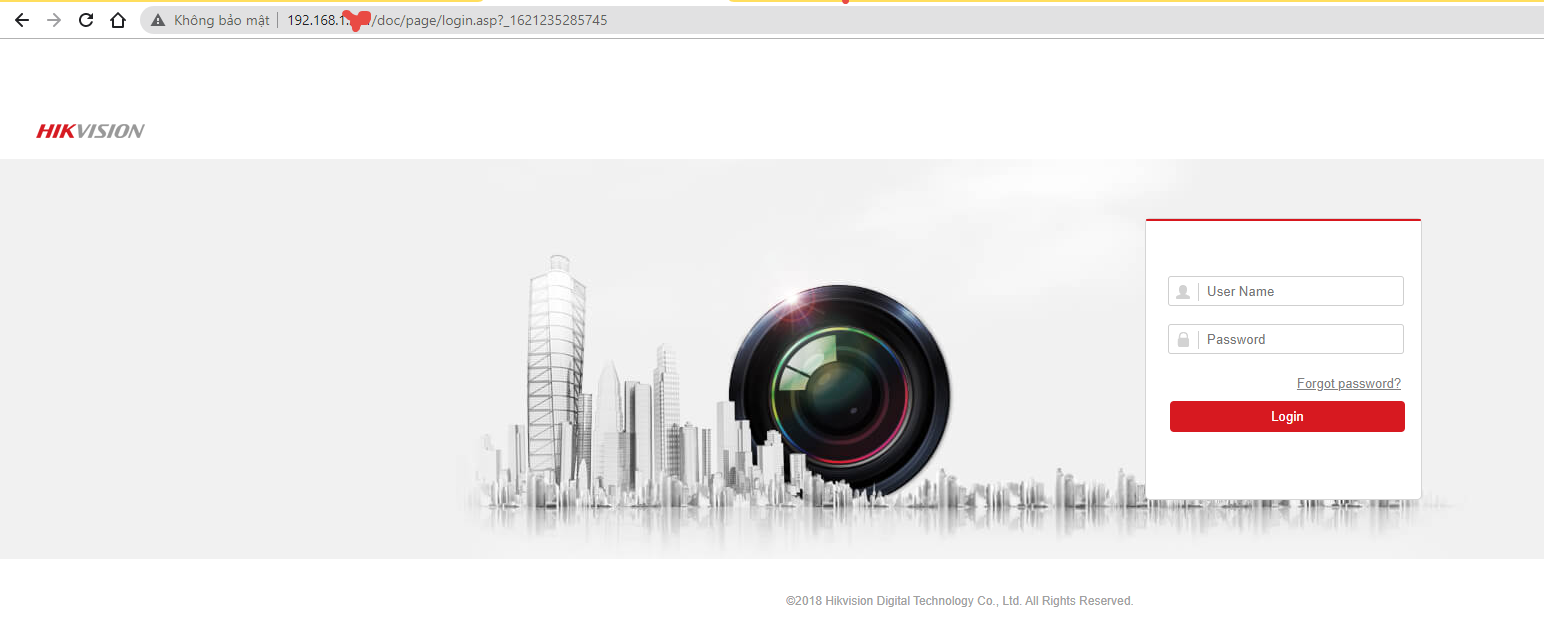Click the browser forward arrow
The height and width of the screenshot is (626, 1544).
pyautogui.click(x=54, y=20)
